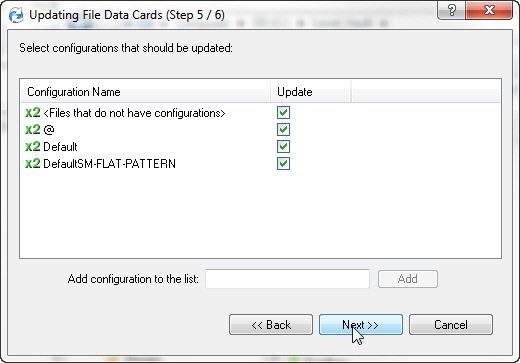Click the x2 icon beside Default
The width and height of the screenshot is (520, 363).
[33, 147]
